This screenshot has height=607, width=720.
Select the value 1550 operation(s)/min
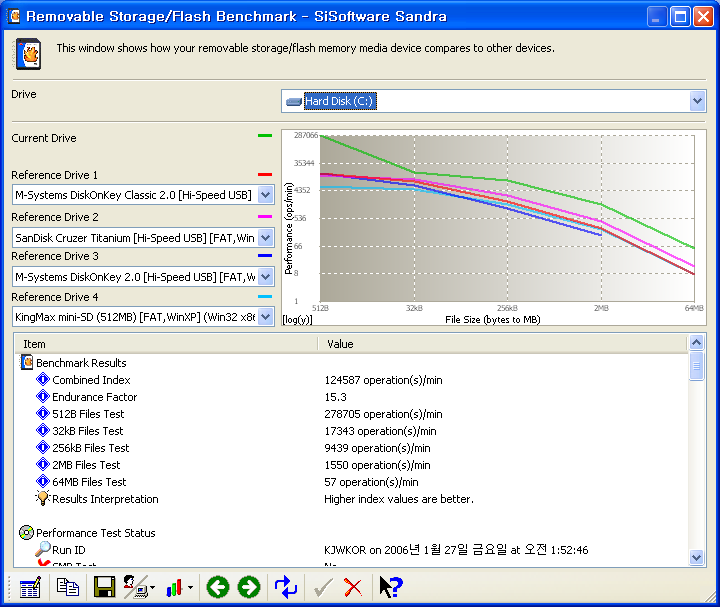click(377, 465)
